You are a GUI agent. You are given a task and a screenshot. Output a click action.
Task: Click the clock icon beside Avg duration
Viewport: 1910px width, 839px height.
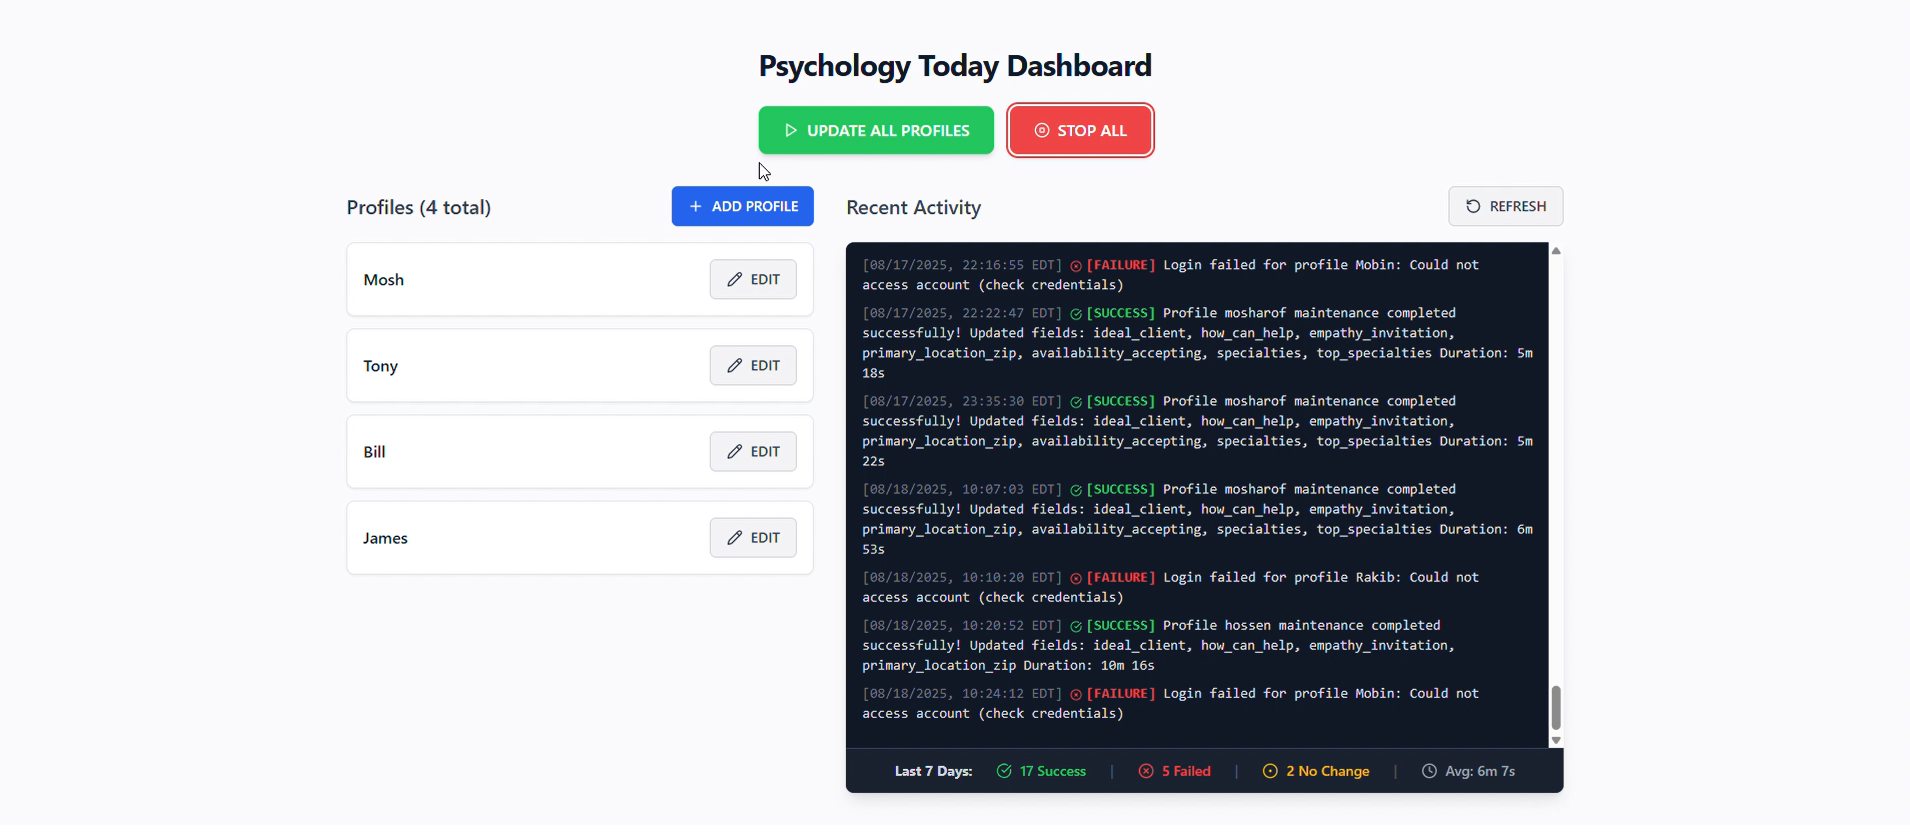[1429, 771]
